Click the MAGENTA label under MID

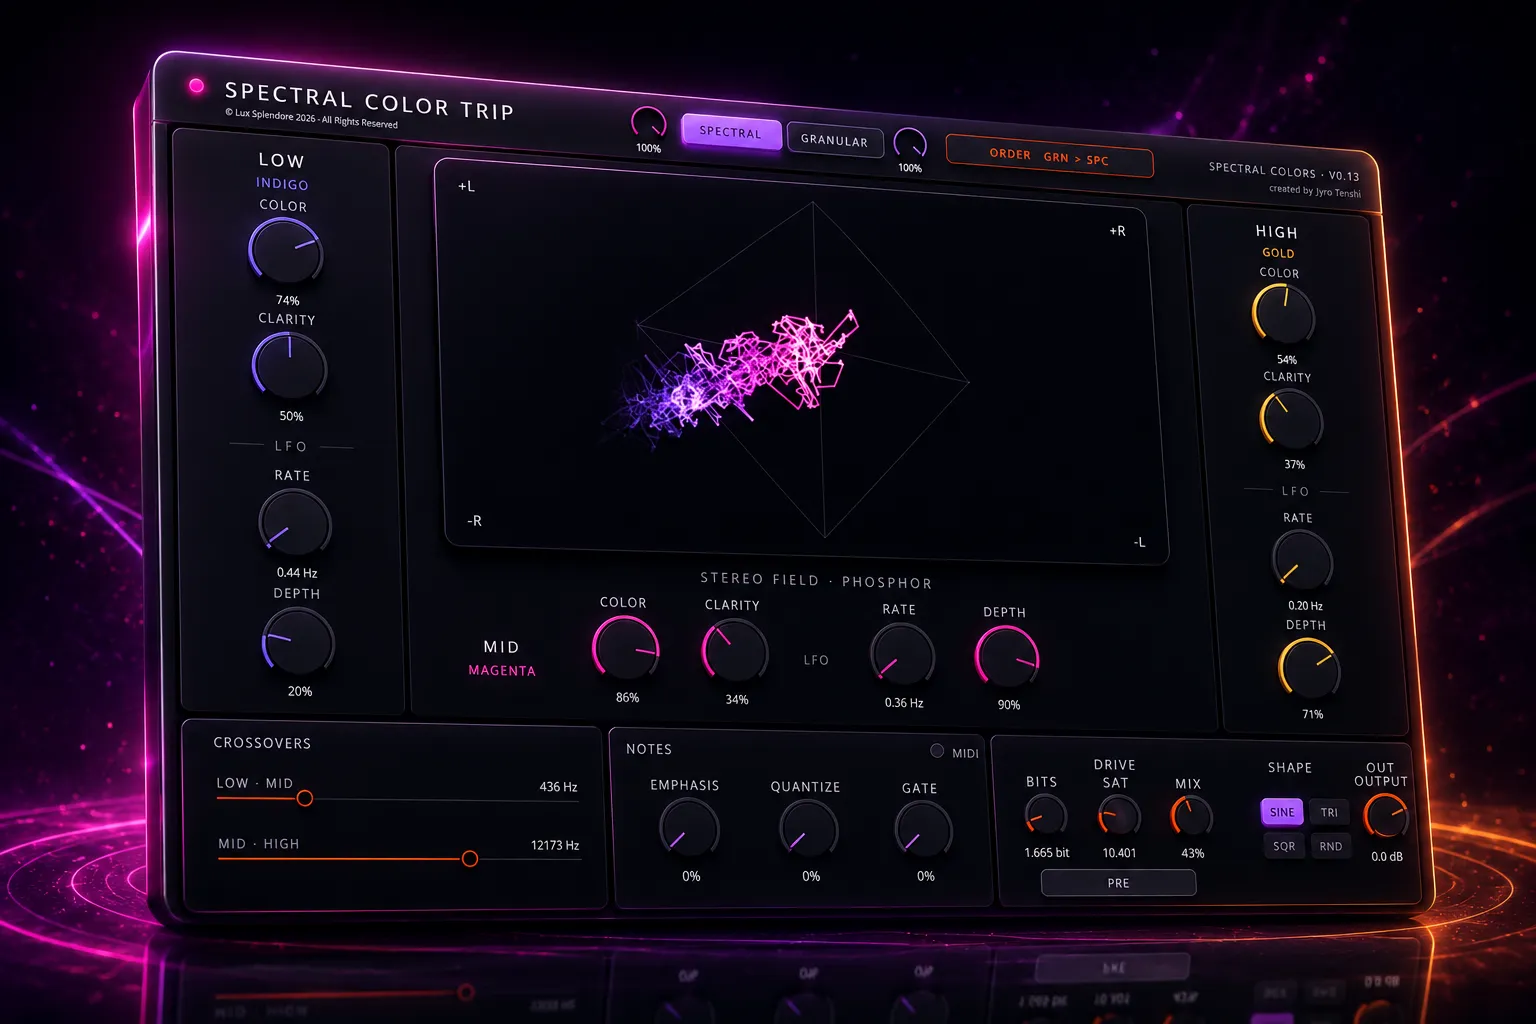coord(502,670)
